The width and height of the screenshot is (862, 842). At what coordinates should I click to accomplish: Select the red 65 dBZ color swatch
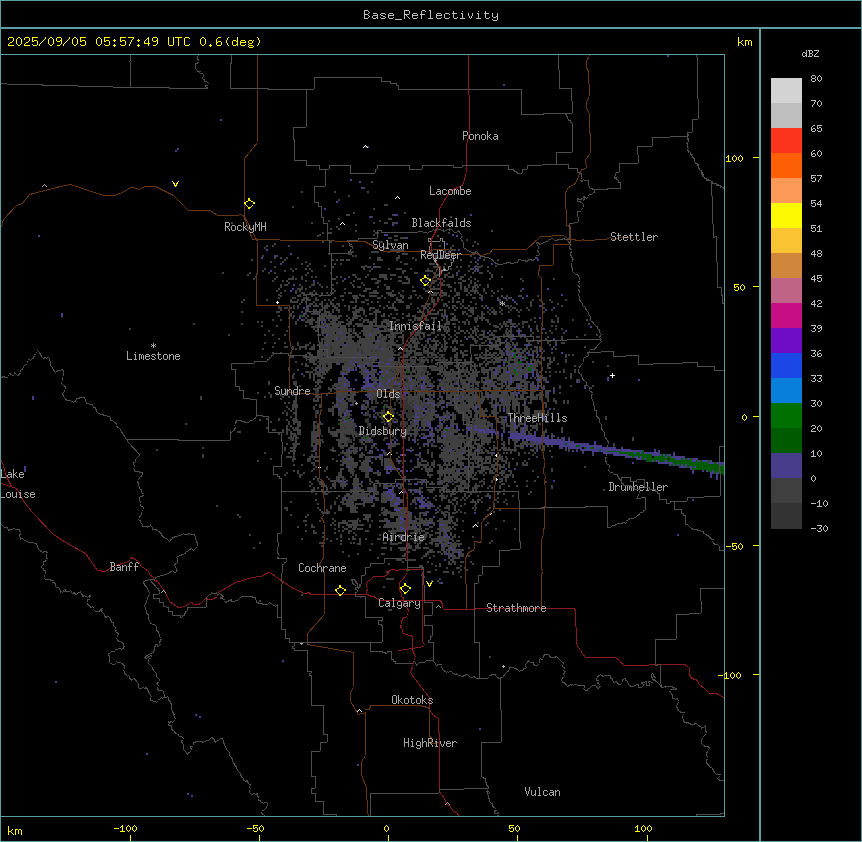tap(786, 140)
